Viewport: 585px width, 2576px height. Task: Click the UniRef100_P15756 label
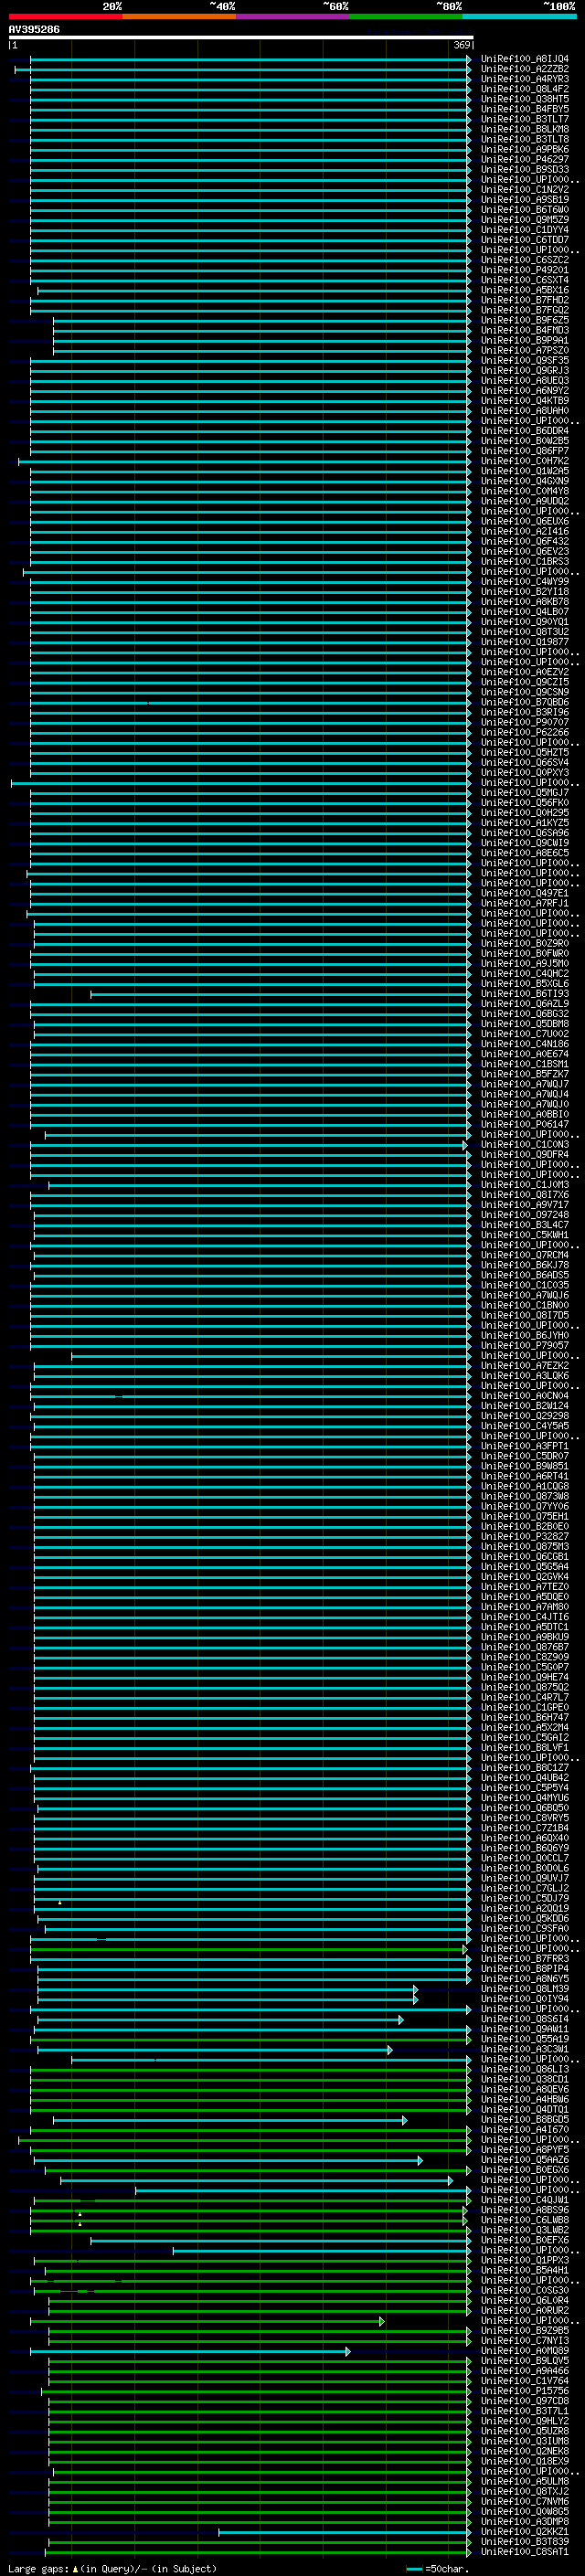tap(525, 2392)
